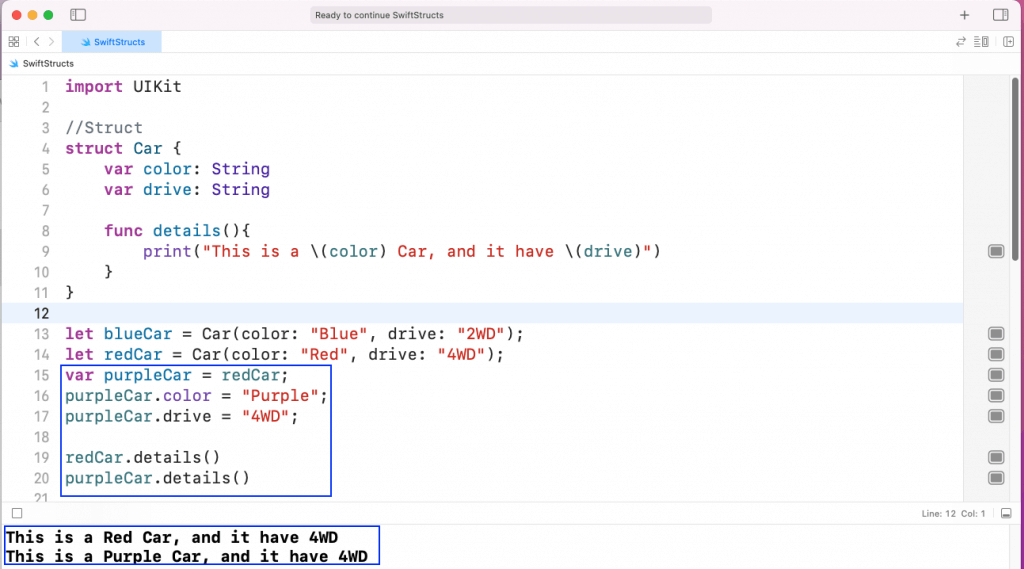Toggle the right inspector panel
Image resolution: width=1024 pixels, height=569 pixels.
click(1000, 15)
